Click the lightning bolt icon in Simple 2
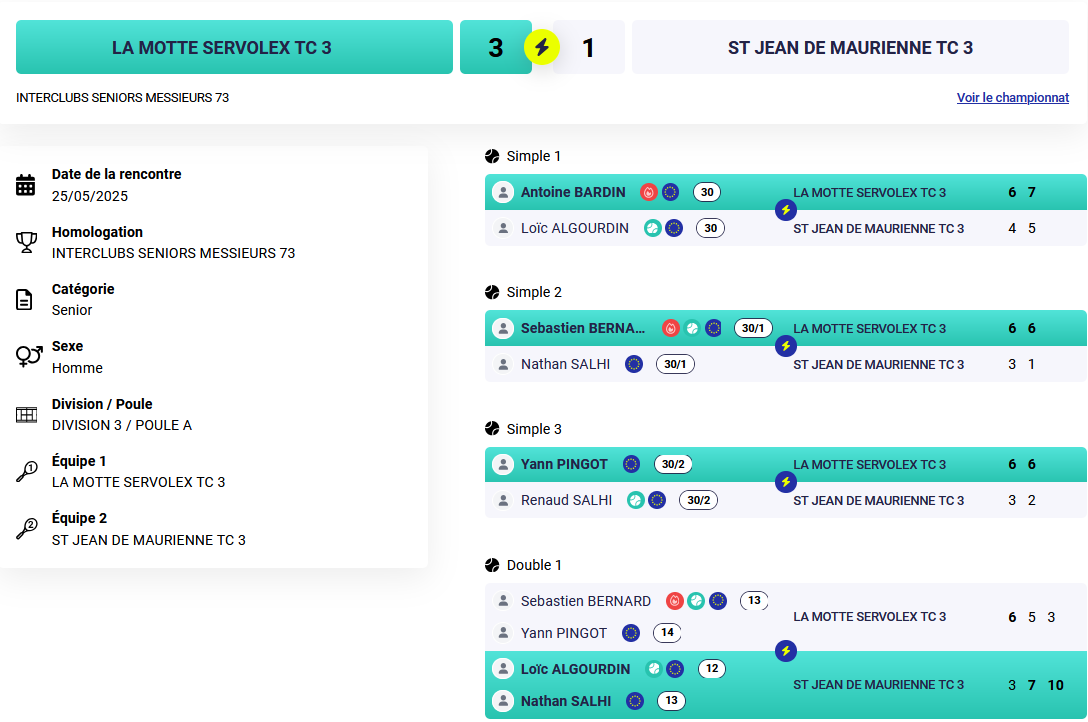The height and width of the screenshot is (722, 1088). coord(785,346)
